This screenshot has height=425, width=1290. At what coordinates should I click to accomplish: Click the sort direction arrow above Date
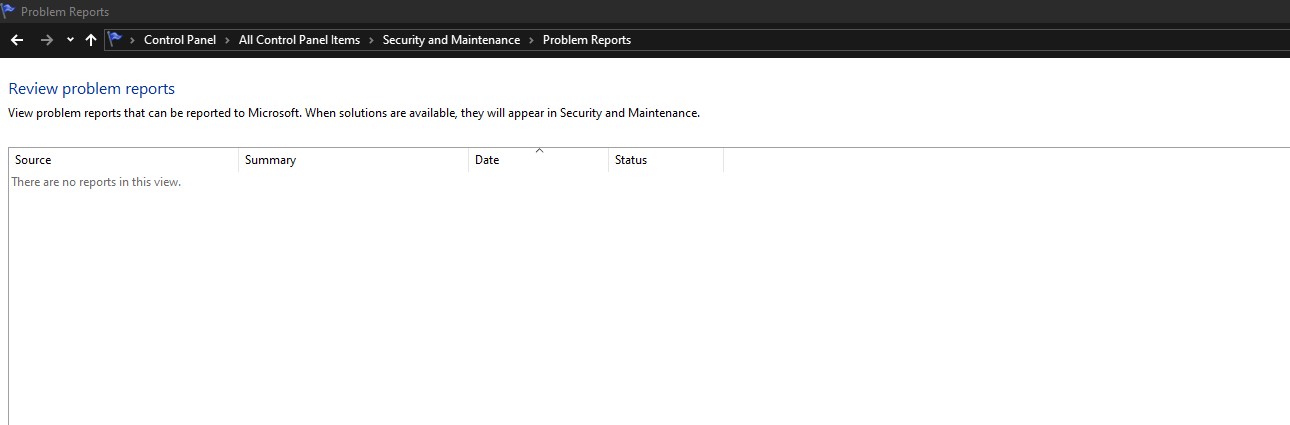tap(539, 150)
